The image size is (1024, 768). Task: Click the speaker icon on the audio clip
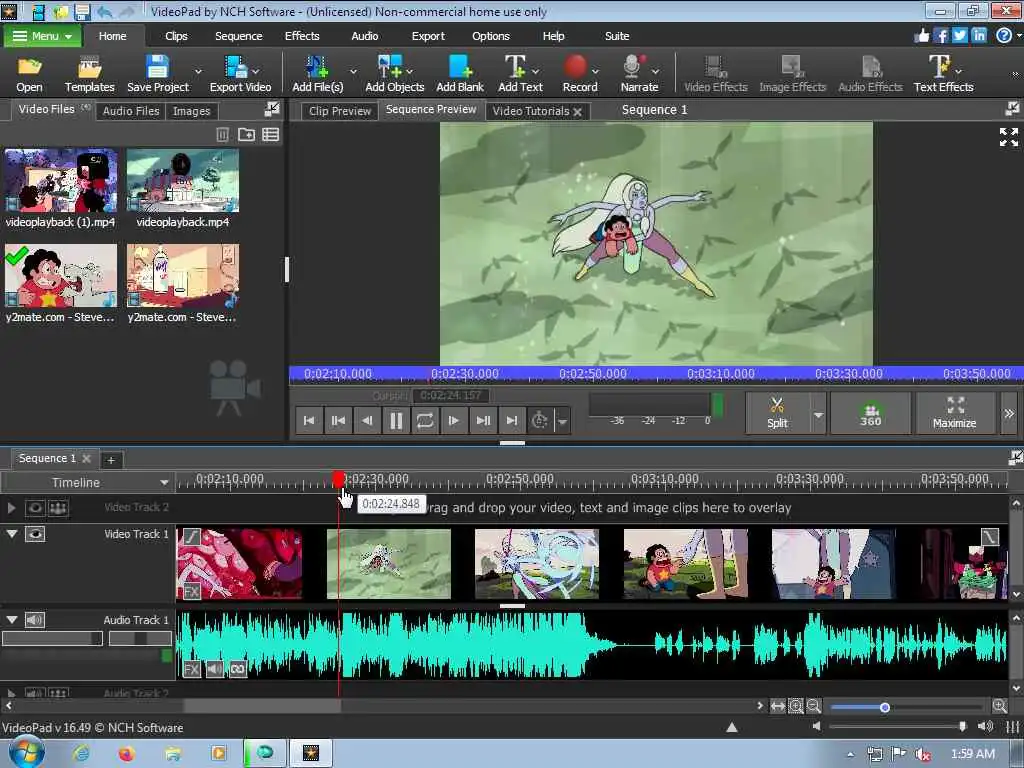coord(215,669)
